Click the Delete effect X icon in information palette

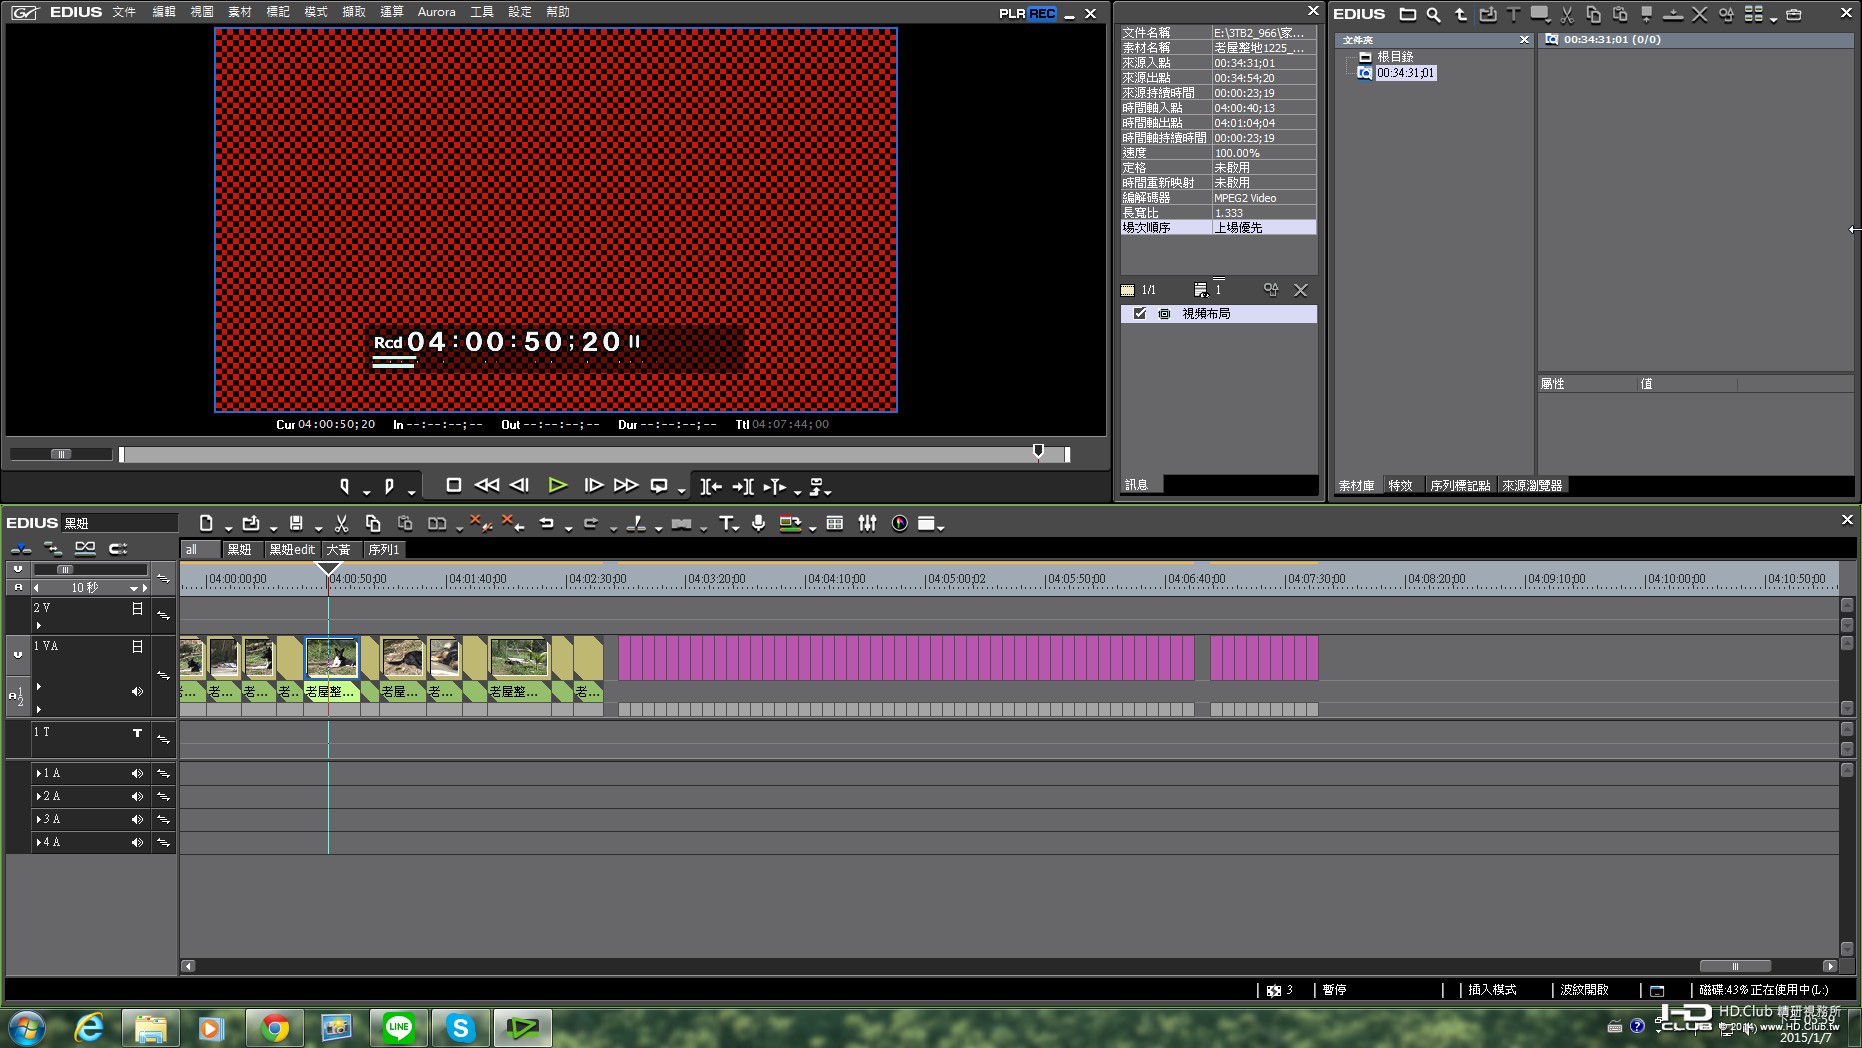[1300, 290]
